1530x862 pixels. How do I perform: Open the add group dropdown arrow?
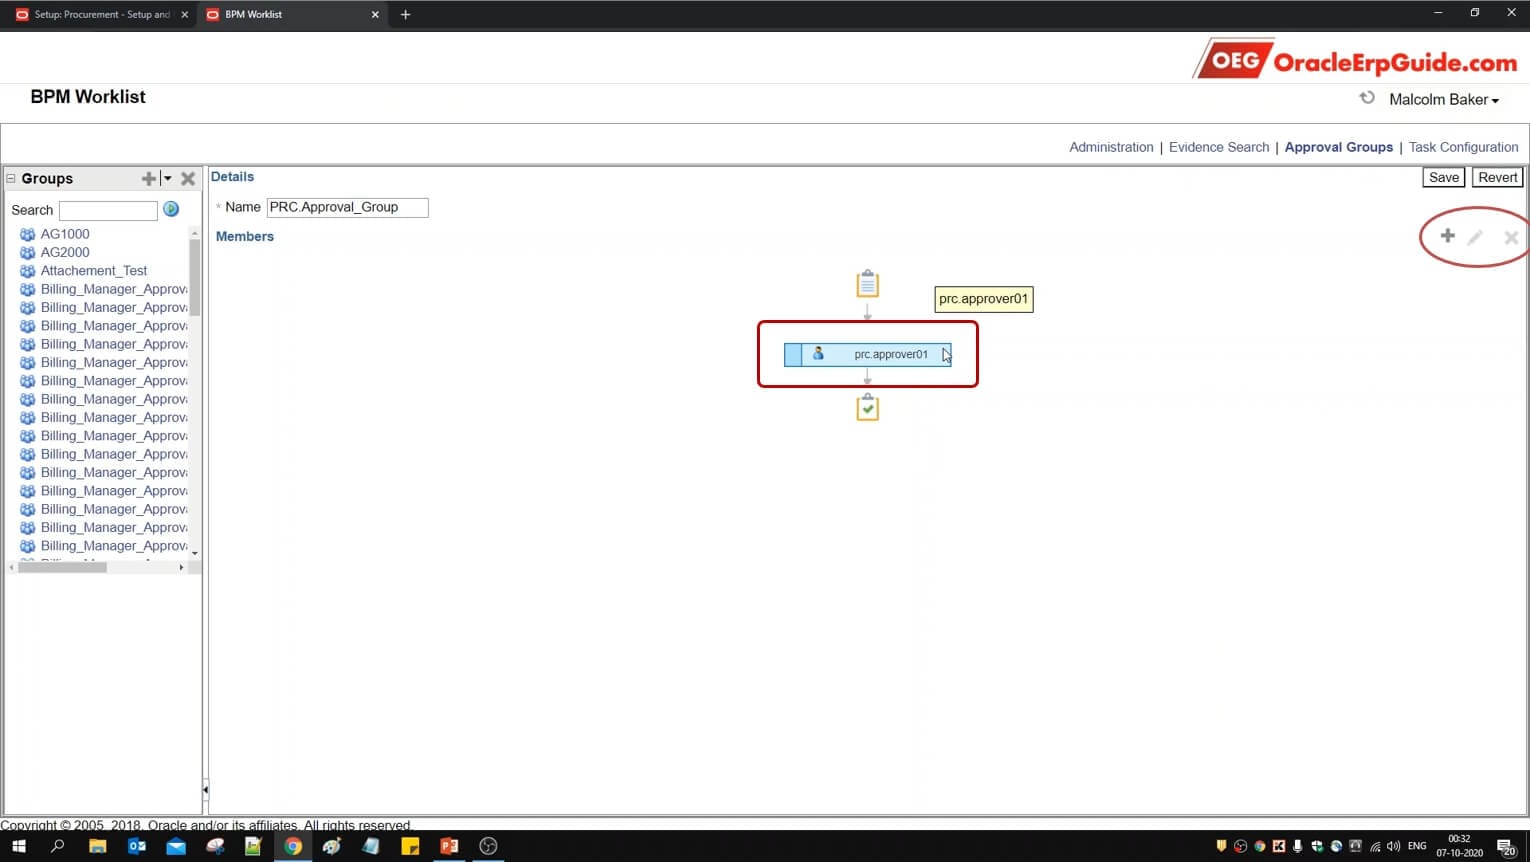(x=167, y=178)
